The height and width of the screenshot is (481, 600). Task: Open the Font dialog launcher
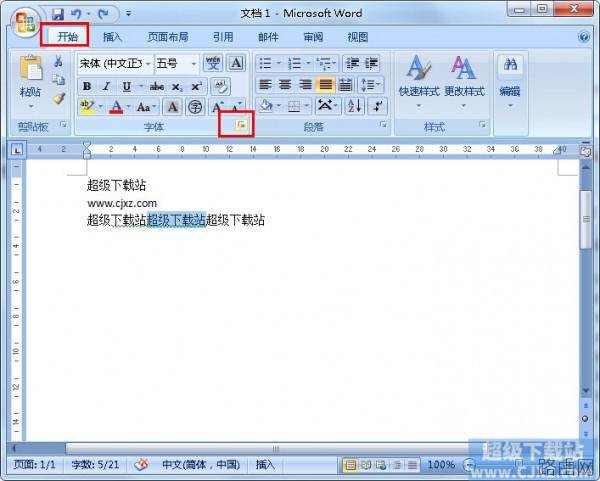tap(241, 124)
